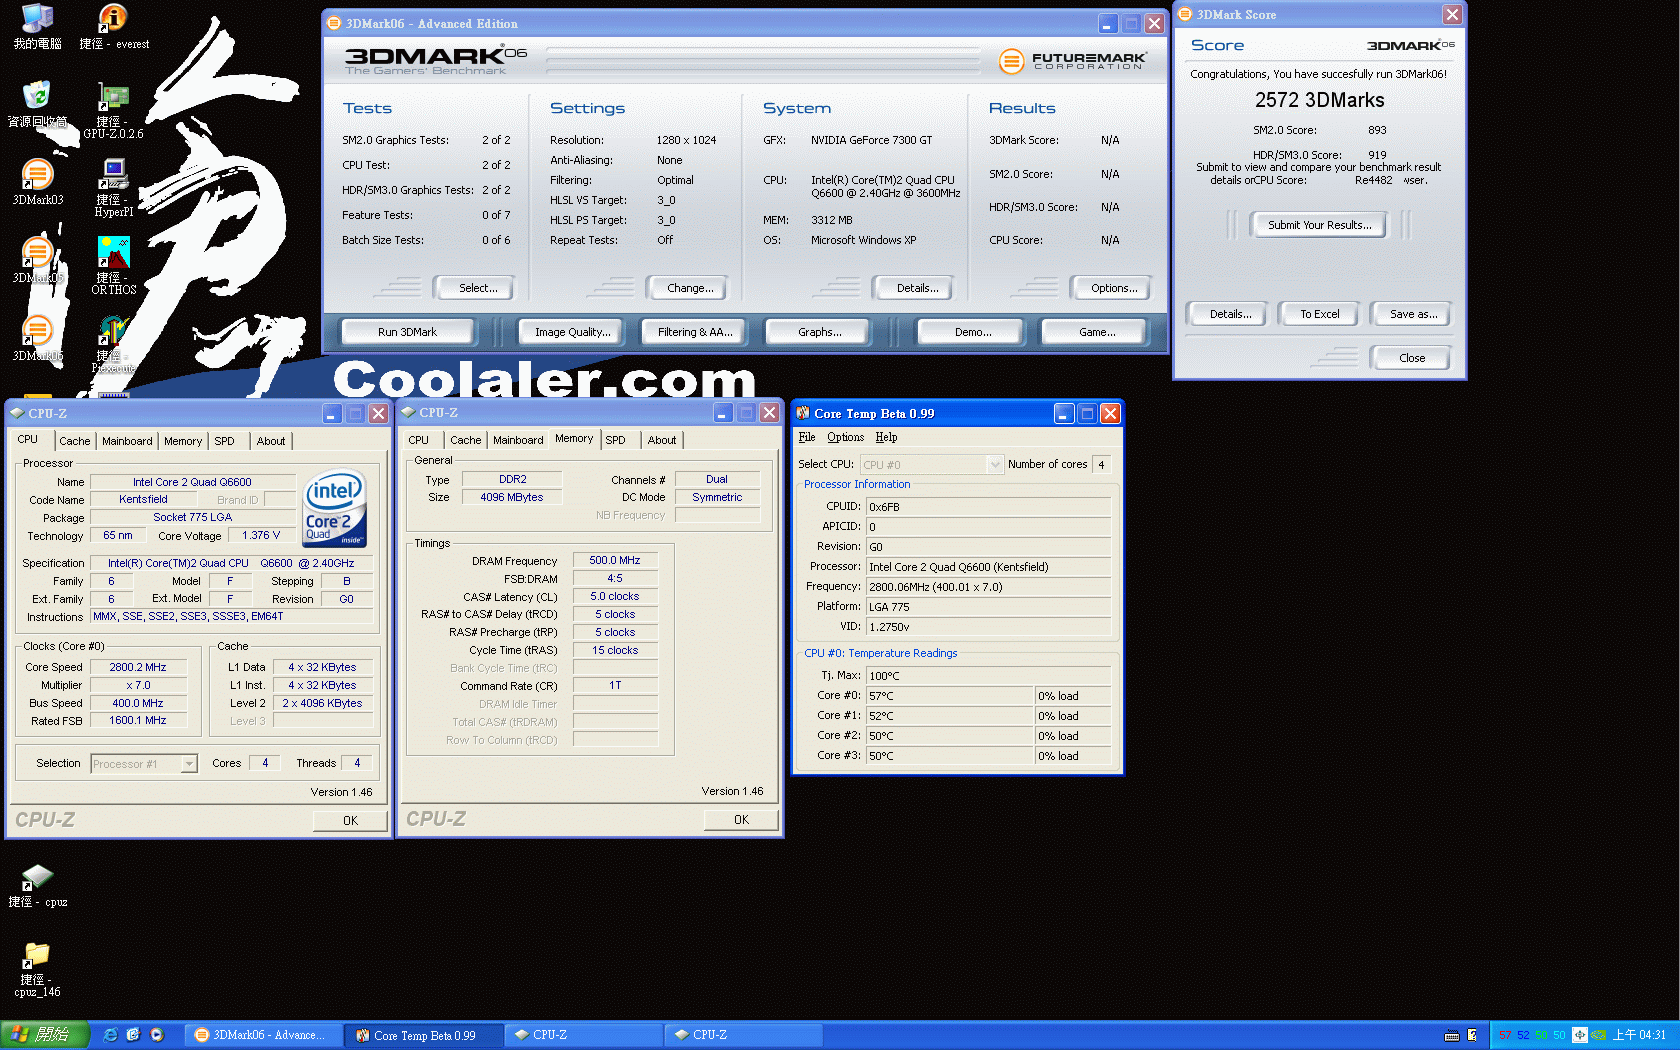The height and width of the screenshot is (1050, 1680).
Task: Select the ORTHOS shortcut icon
Action: point(113,266)
